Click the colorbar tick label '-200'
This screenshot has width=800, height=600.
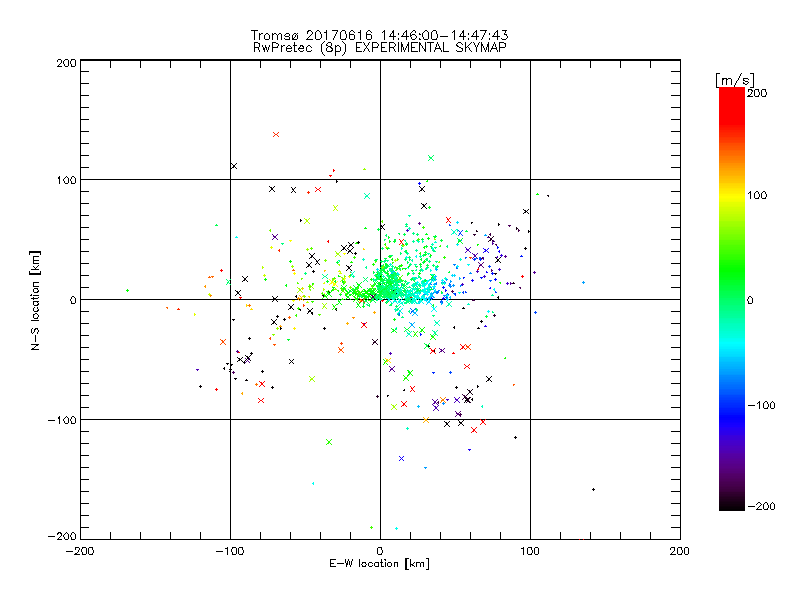tap(761, 506)
